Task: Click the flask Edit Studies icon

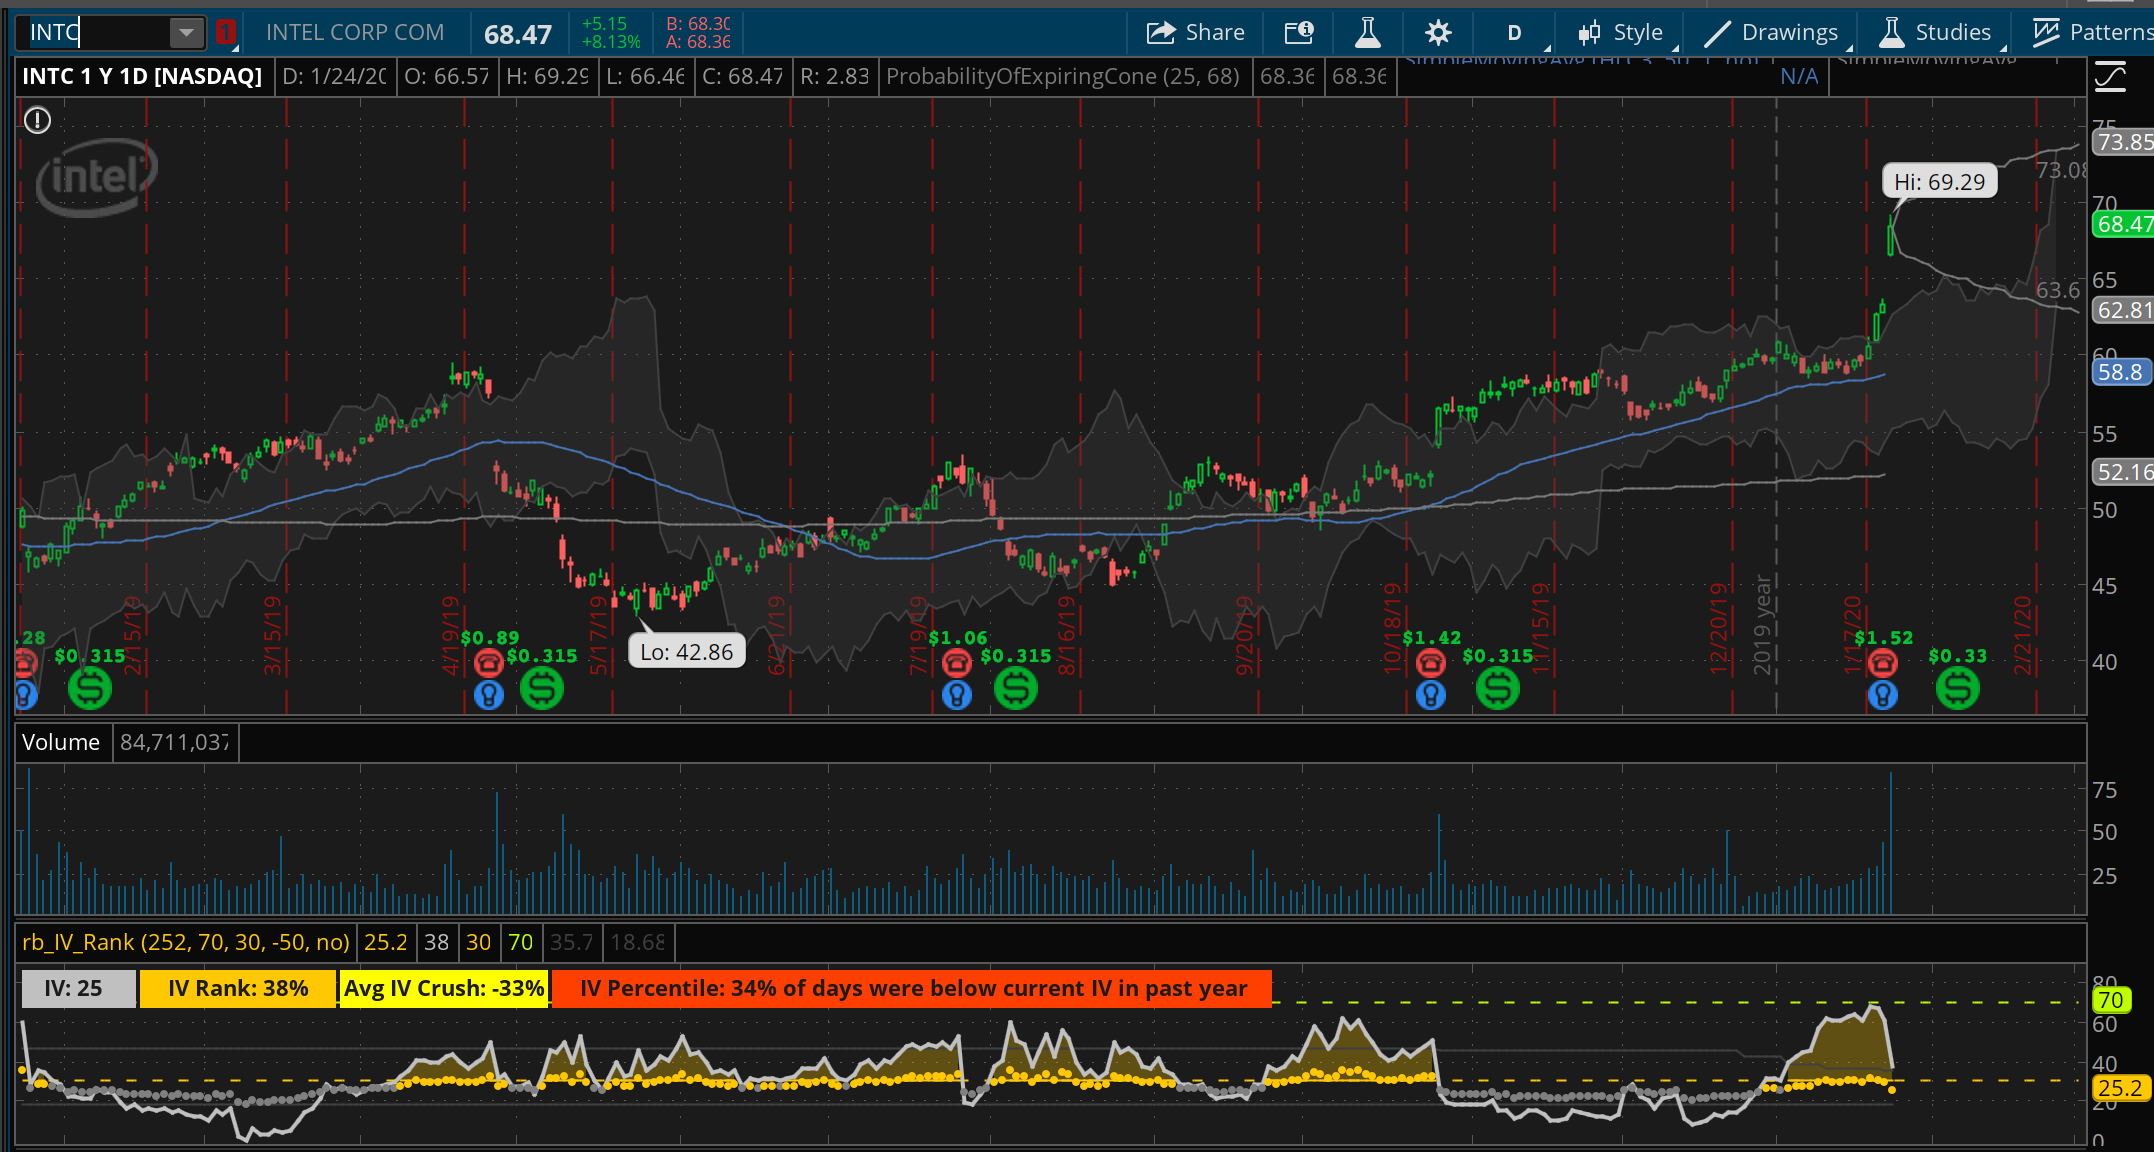Action: (1368, 33)
